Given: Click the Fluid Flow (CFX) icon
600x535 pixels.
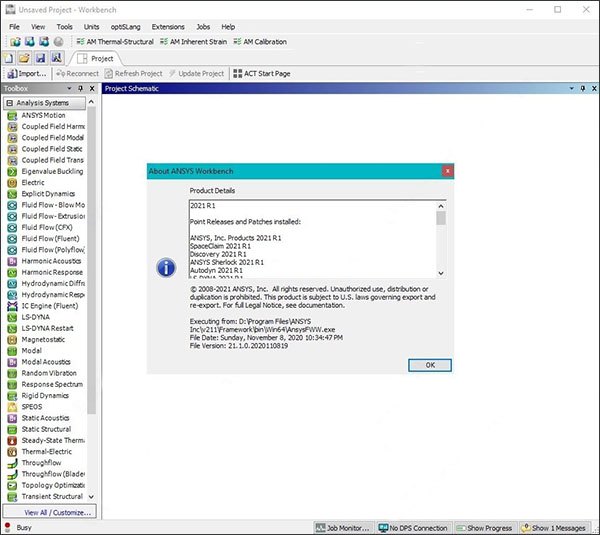Looking at the screenshot, I should [x=12, y=227].
